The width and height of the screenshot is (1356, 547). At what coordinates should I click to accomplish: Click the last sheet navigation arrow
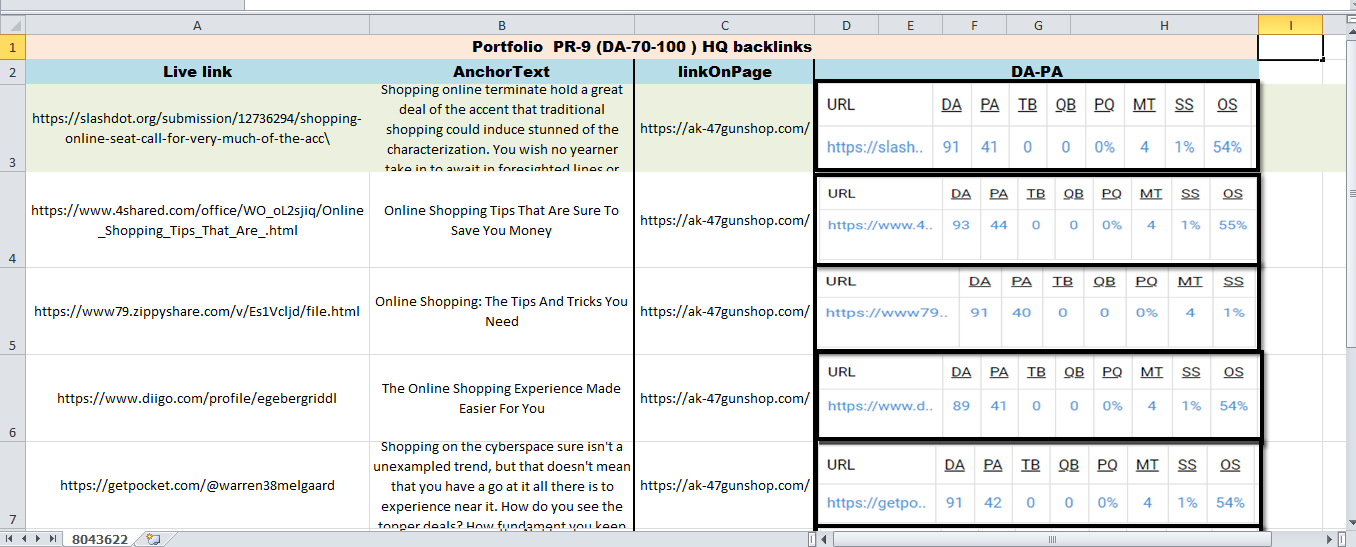click(53, 539)
